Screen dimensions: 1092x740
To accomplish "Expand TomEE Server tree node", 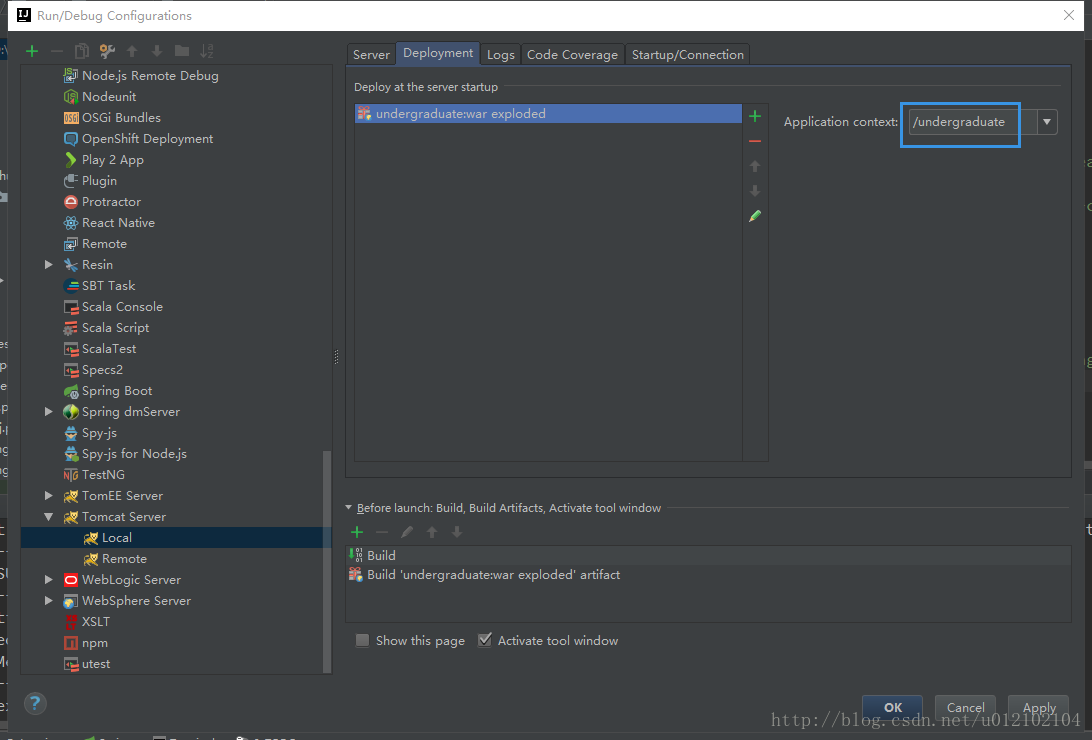I will click(x=49, y=496).
